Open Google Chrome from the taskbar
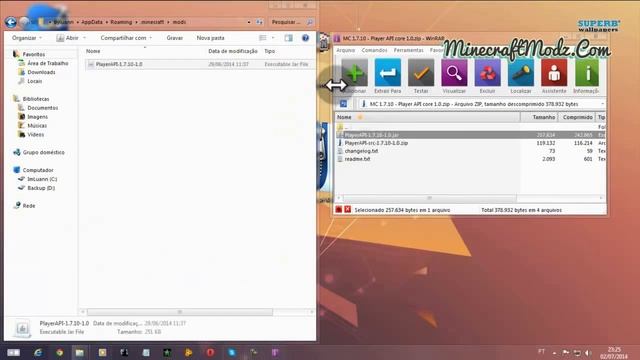Screen dimensions: 640x360 60,352
